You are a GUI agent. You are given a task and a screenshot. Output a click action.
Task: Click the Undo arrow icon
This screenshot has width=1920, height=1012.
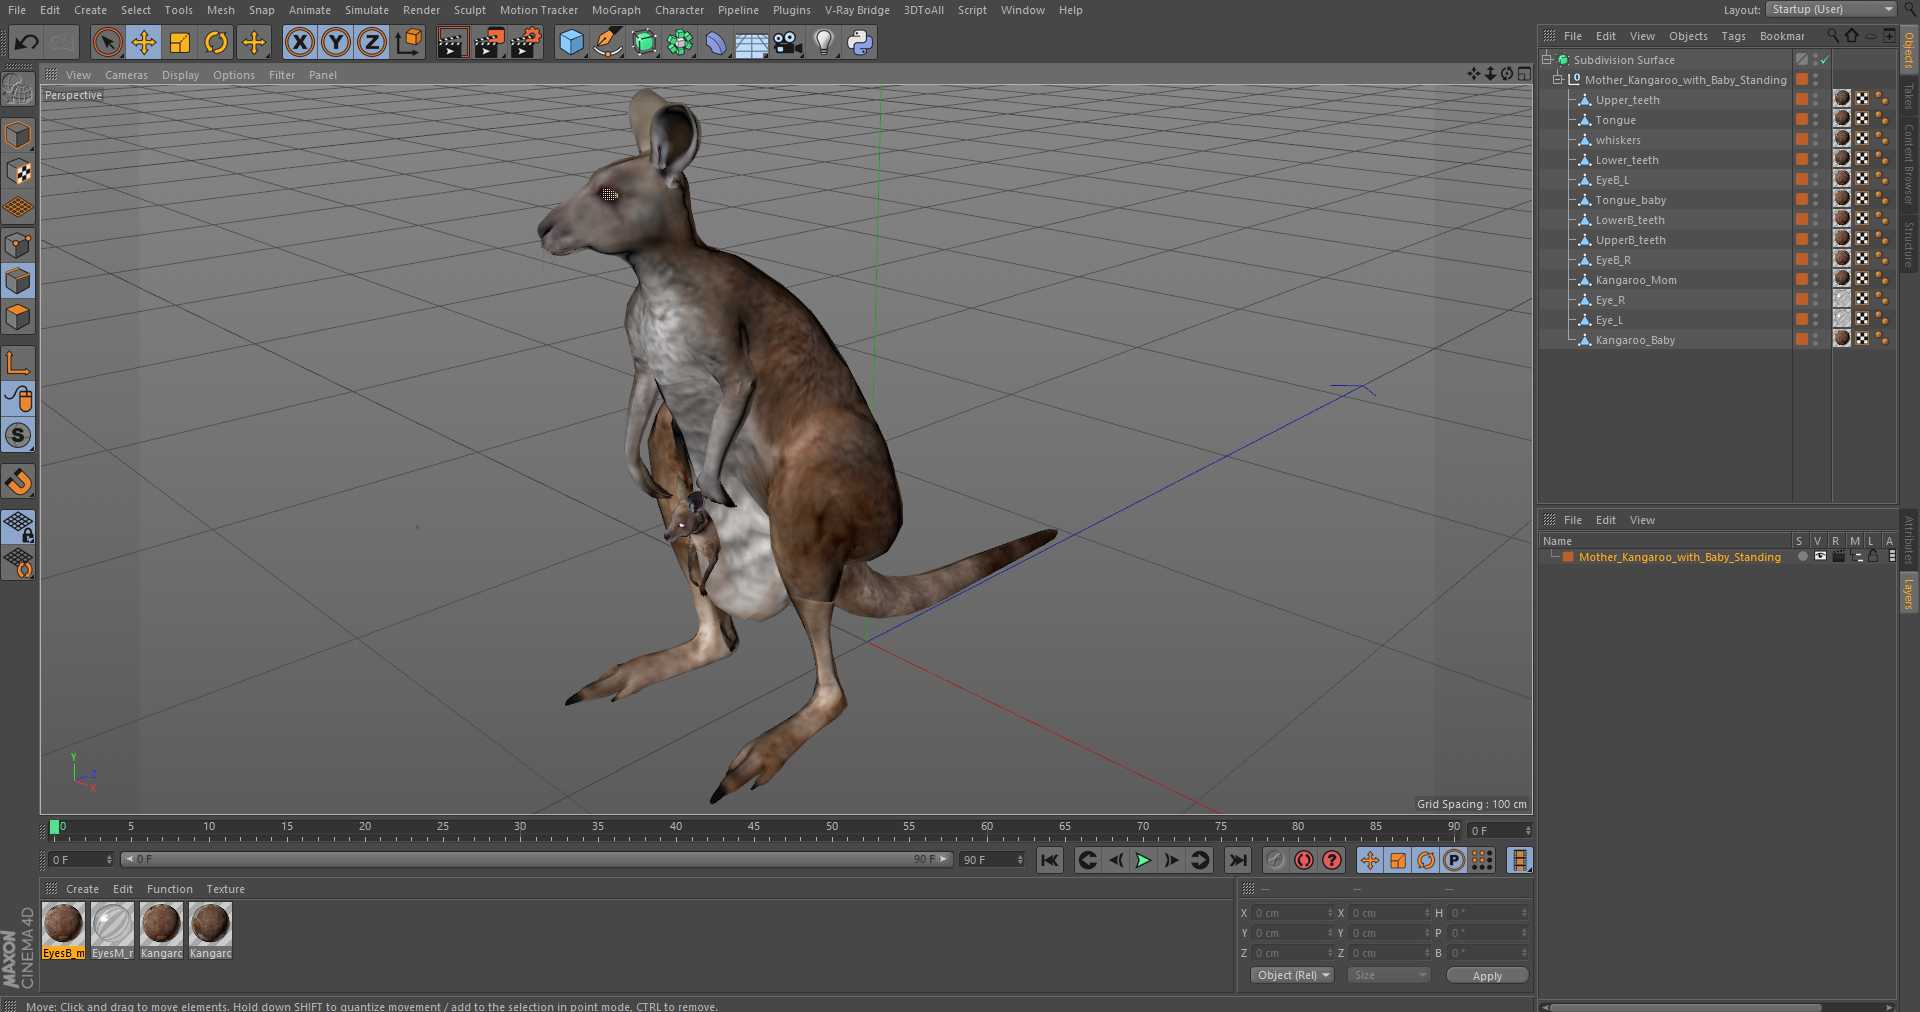[x=27, y=42]
